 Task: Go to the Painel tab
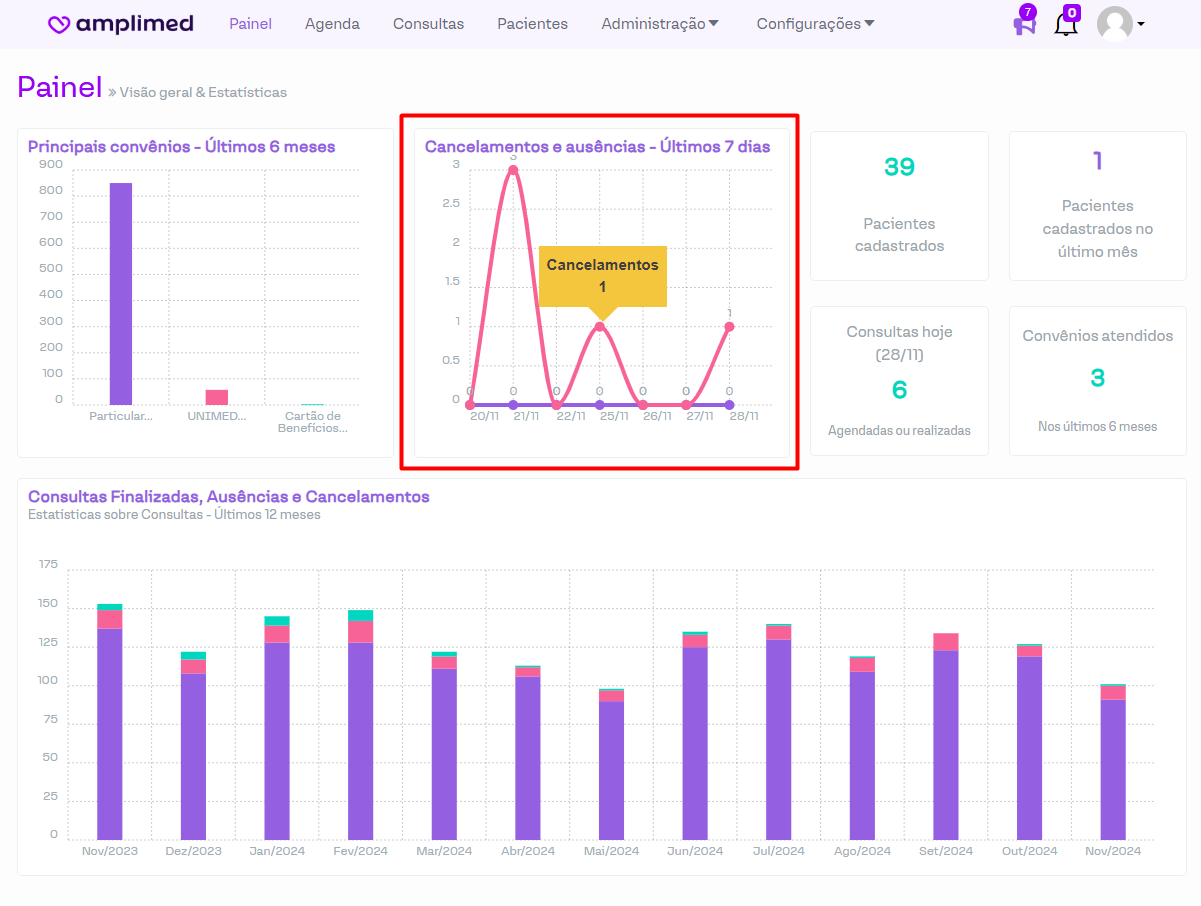250,24
